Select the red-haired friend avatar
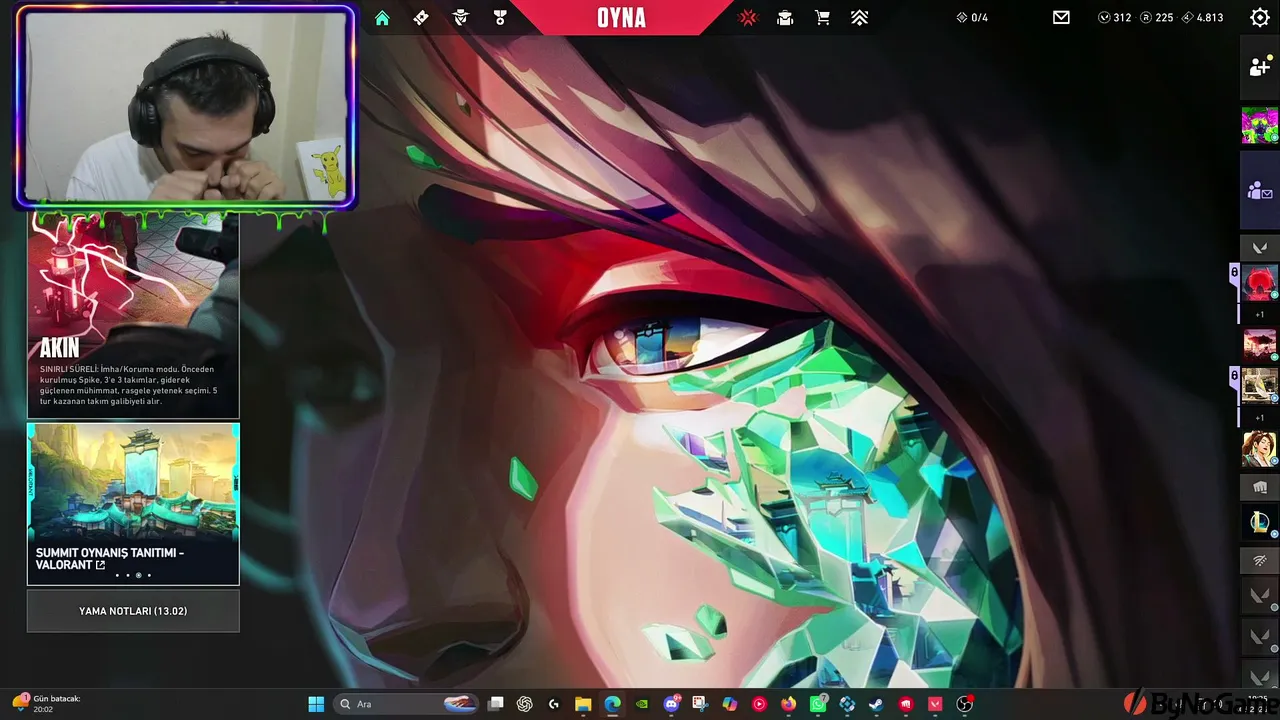This screenshot has height=720, width=1280. click(1260, 282)
